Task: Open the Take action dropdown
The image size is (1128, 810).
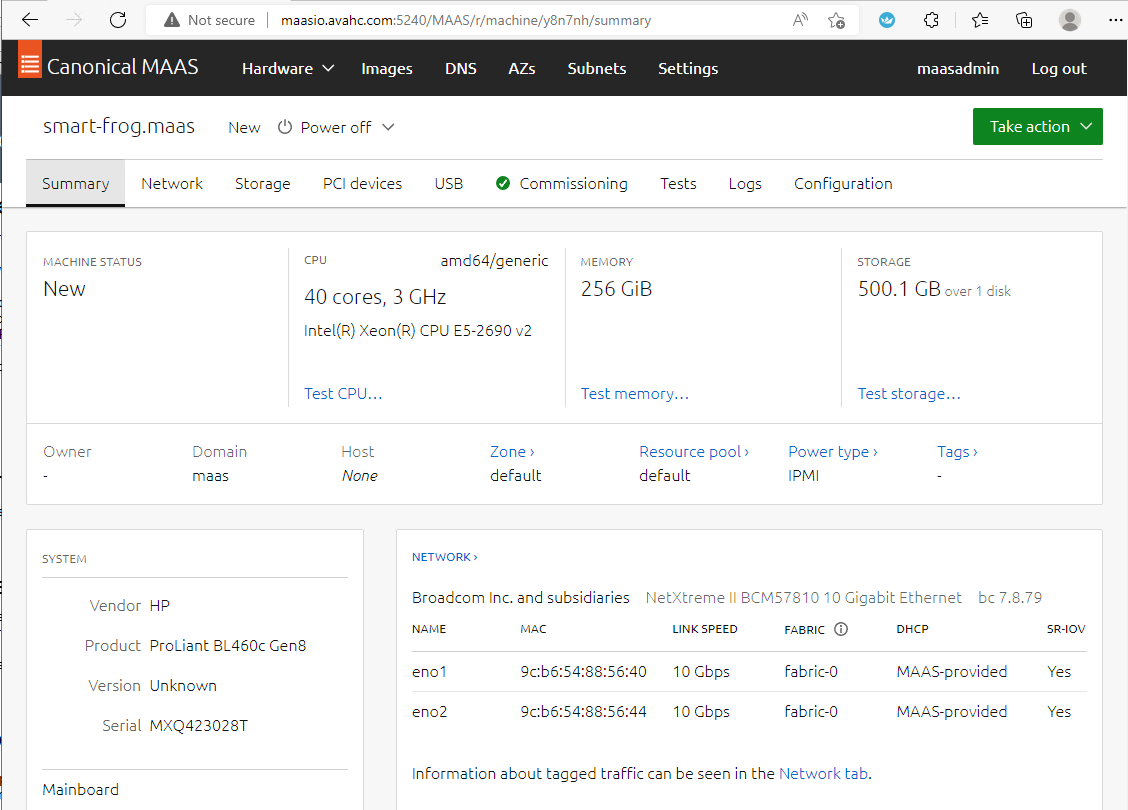Action: pyautogui.click(x=1037, y=127)
